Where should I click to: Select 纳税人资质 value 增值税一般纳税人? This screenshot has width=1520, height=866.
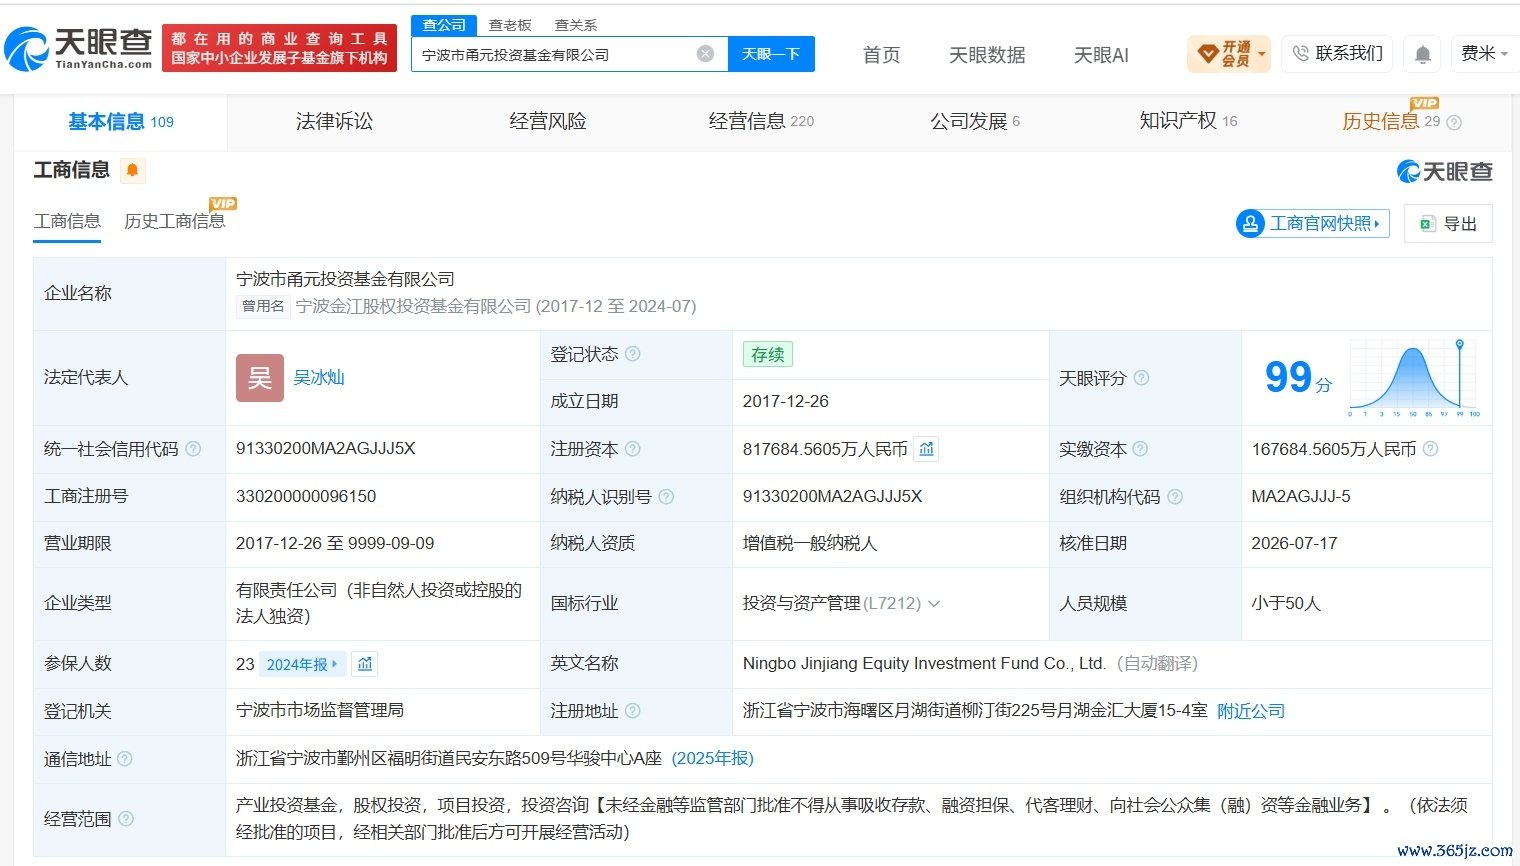pyautogui.click(x=810, y=544)
